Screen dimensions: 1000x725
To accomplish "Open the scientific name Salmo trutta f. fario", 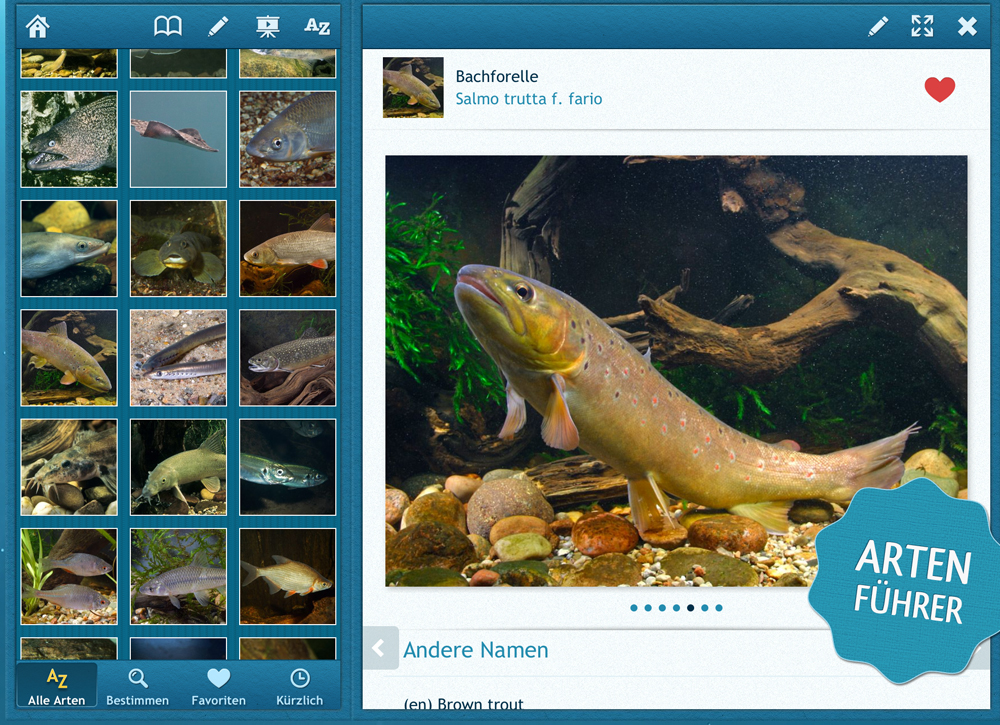I will tap(529, 99).
